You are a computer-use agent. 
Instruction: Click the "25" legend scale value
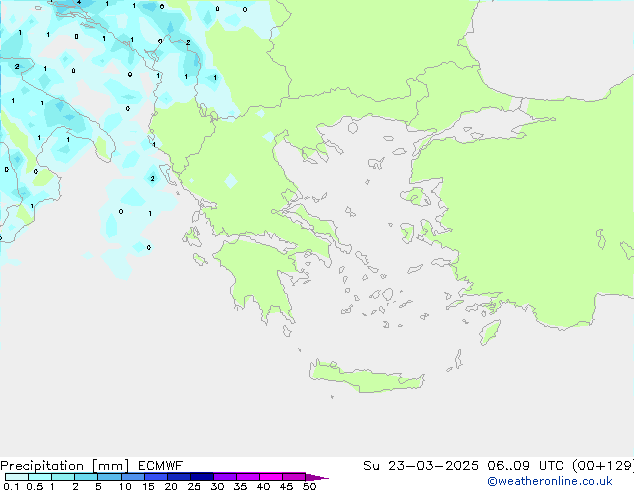194,486
